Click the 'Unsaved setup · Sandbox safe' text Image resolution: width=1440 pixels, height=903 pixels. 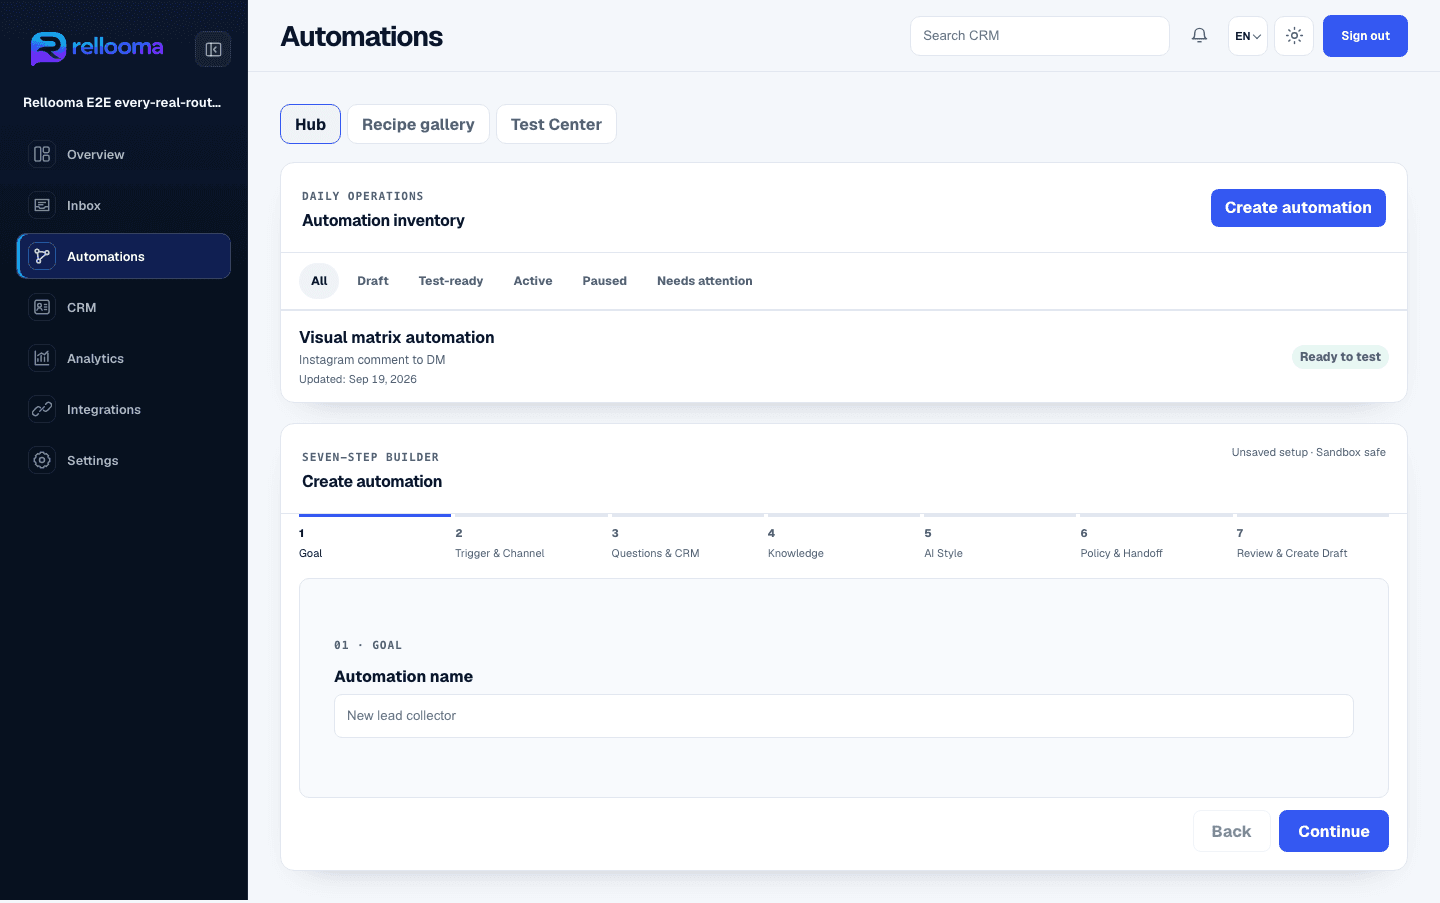1308,452
